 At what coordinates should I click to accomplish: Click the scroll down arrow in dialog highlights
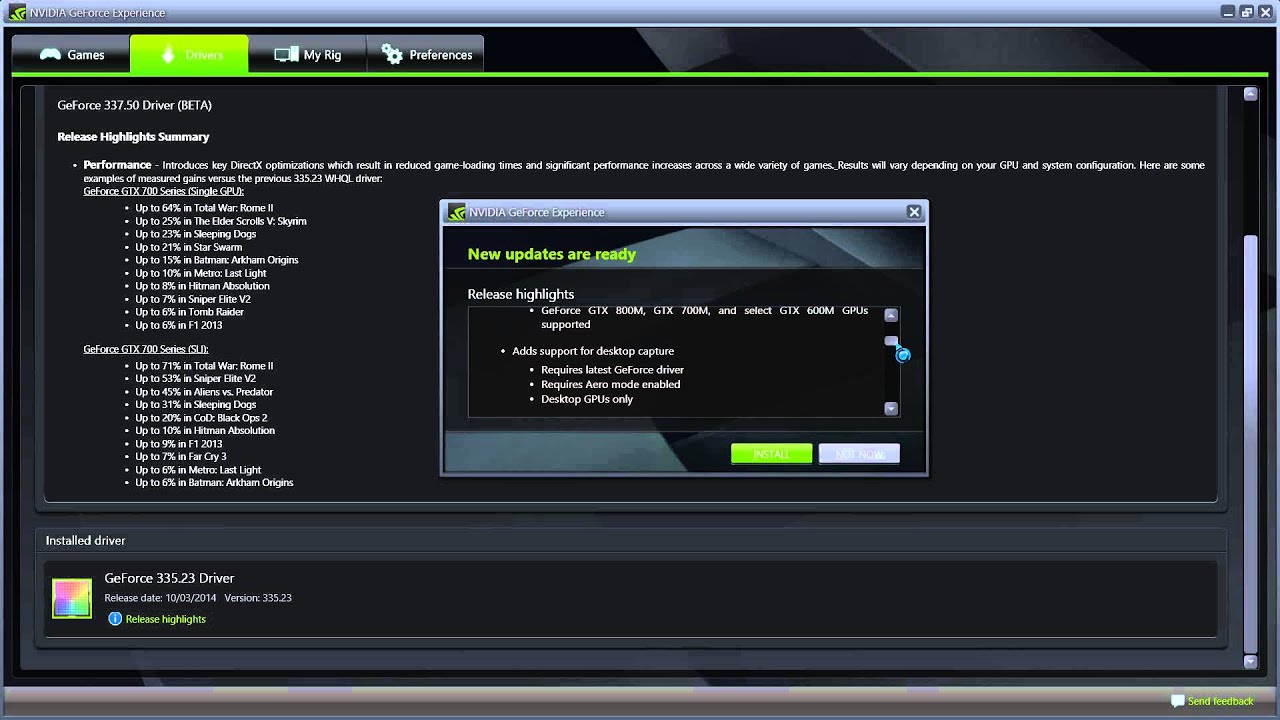click(x=891, y=408)
